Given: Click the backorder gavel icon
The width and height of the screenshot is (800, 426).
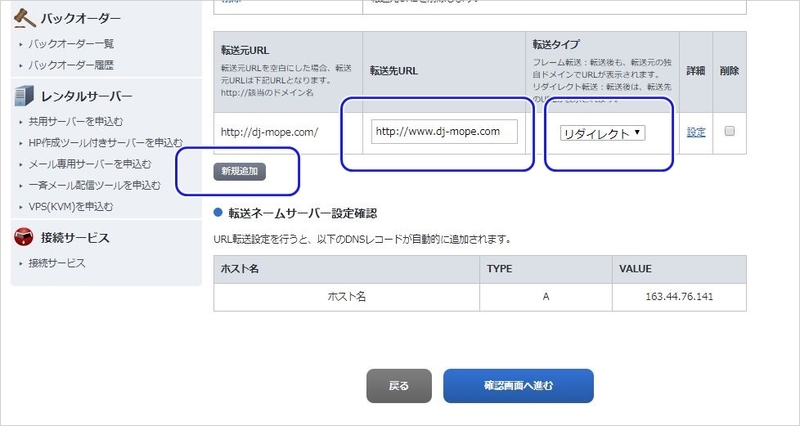Looking at the screenshot, I should (24, 18).
